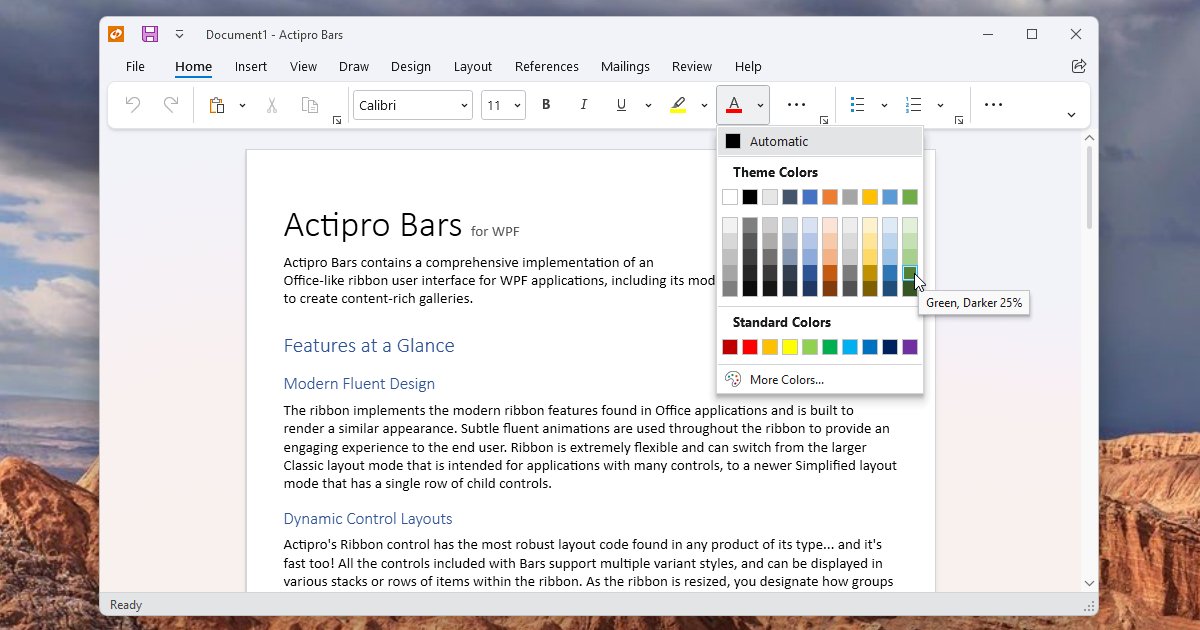Open the Font group overflow ellipsis
This screenshot has height=630, width=1200.
(796, 105)
